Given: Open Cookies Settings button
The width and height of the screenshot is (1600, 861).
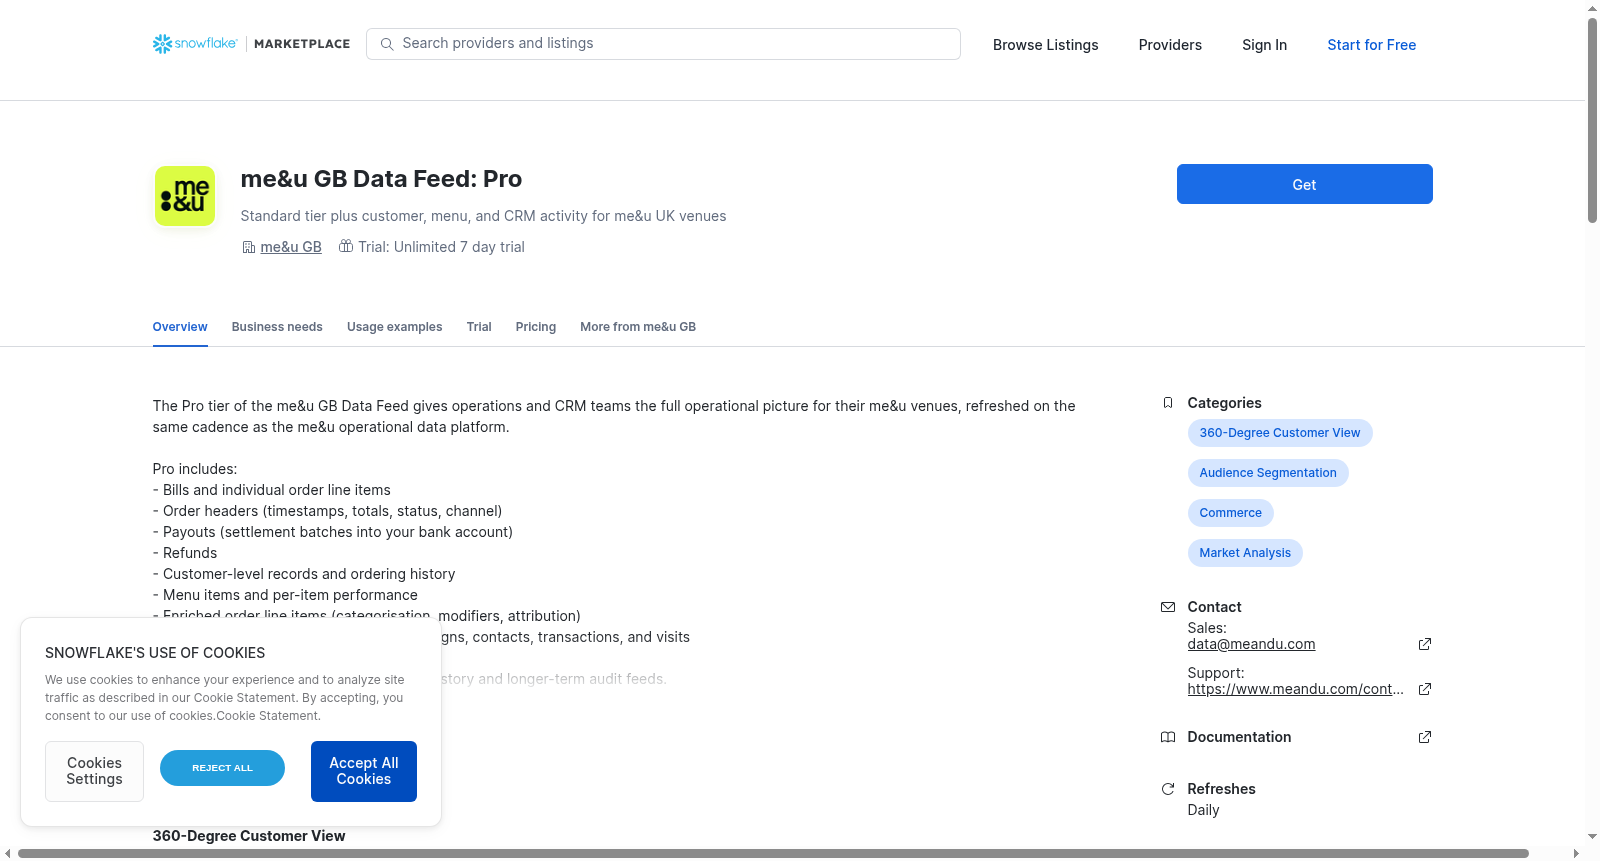Looking at the screenshot, I should (x=94, y=771).
